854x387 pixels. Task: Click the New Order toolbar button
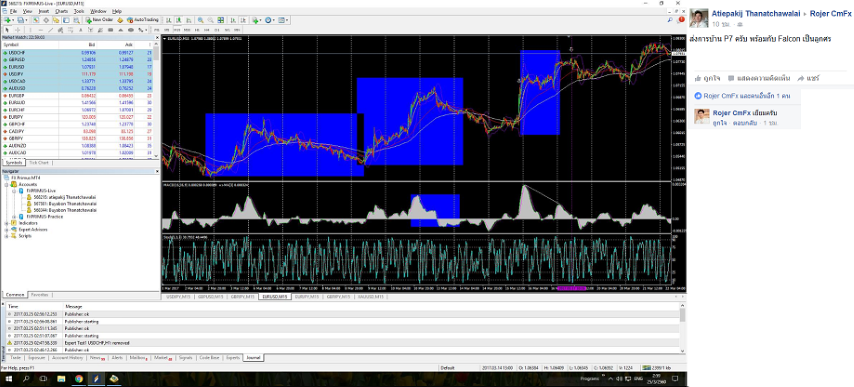99,20
